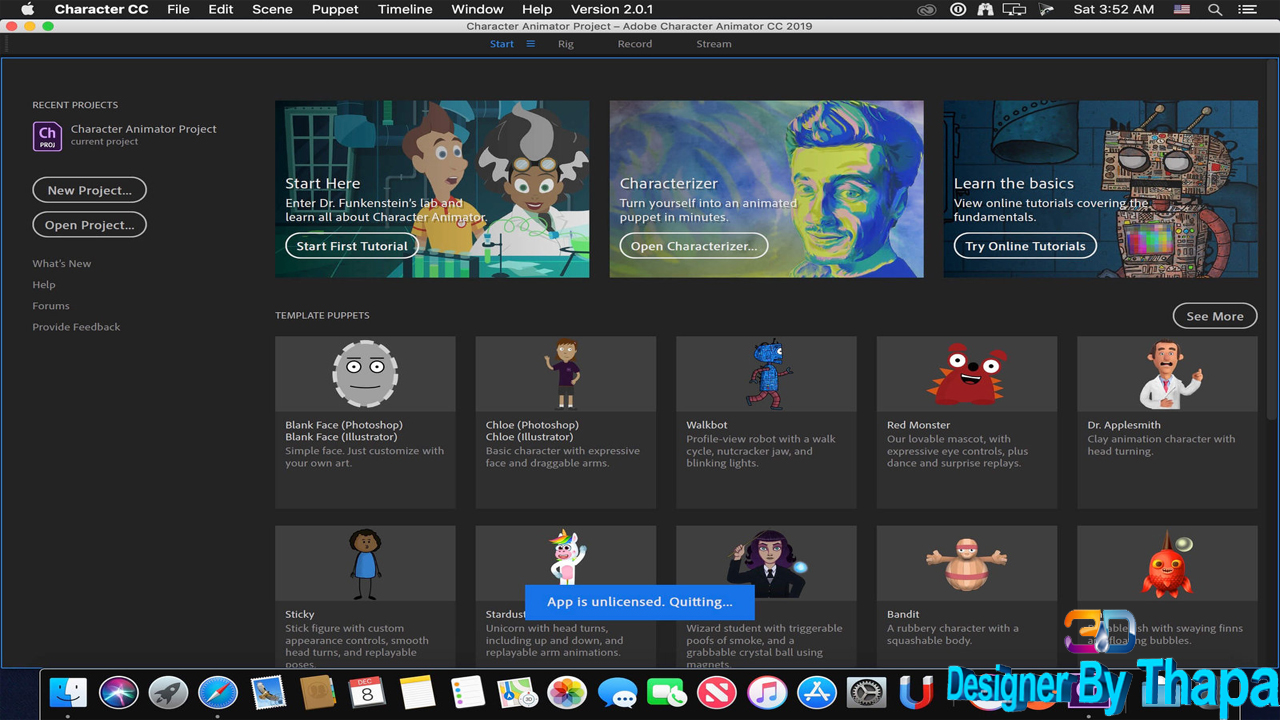
Task: Switch to the Stream workspace tab
Action: tap(714, 44)
